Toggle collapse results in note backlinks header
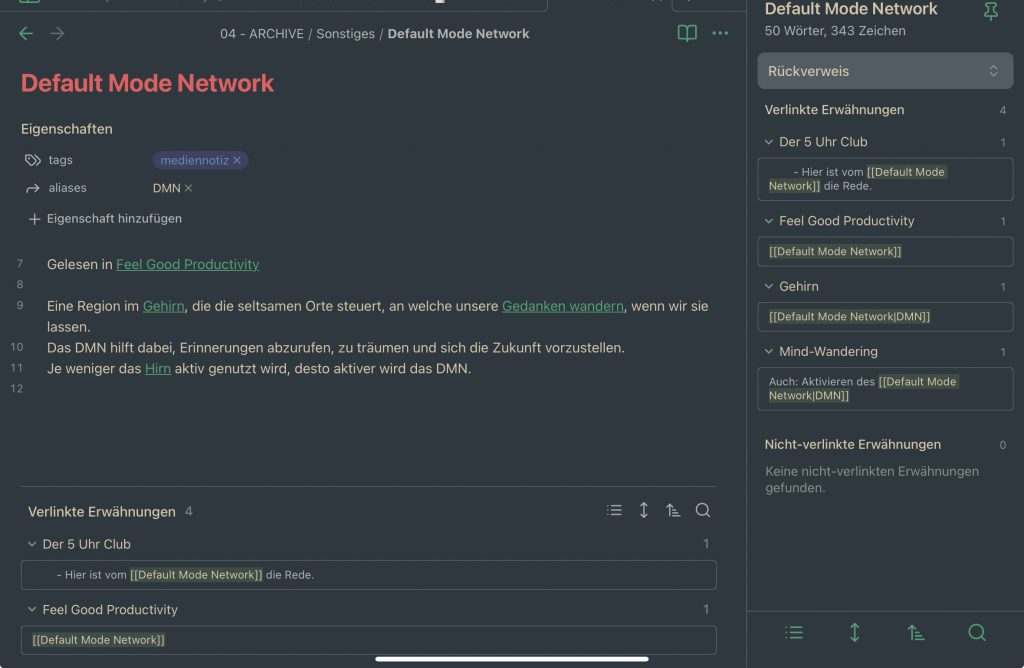 pos(614,511)
